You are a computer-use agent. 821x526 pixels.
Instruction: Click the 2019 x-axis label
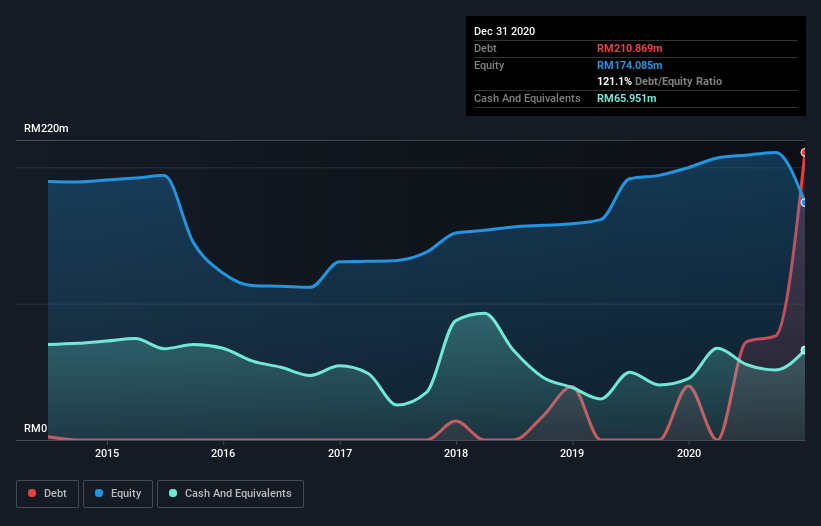tap(572, 453)
